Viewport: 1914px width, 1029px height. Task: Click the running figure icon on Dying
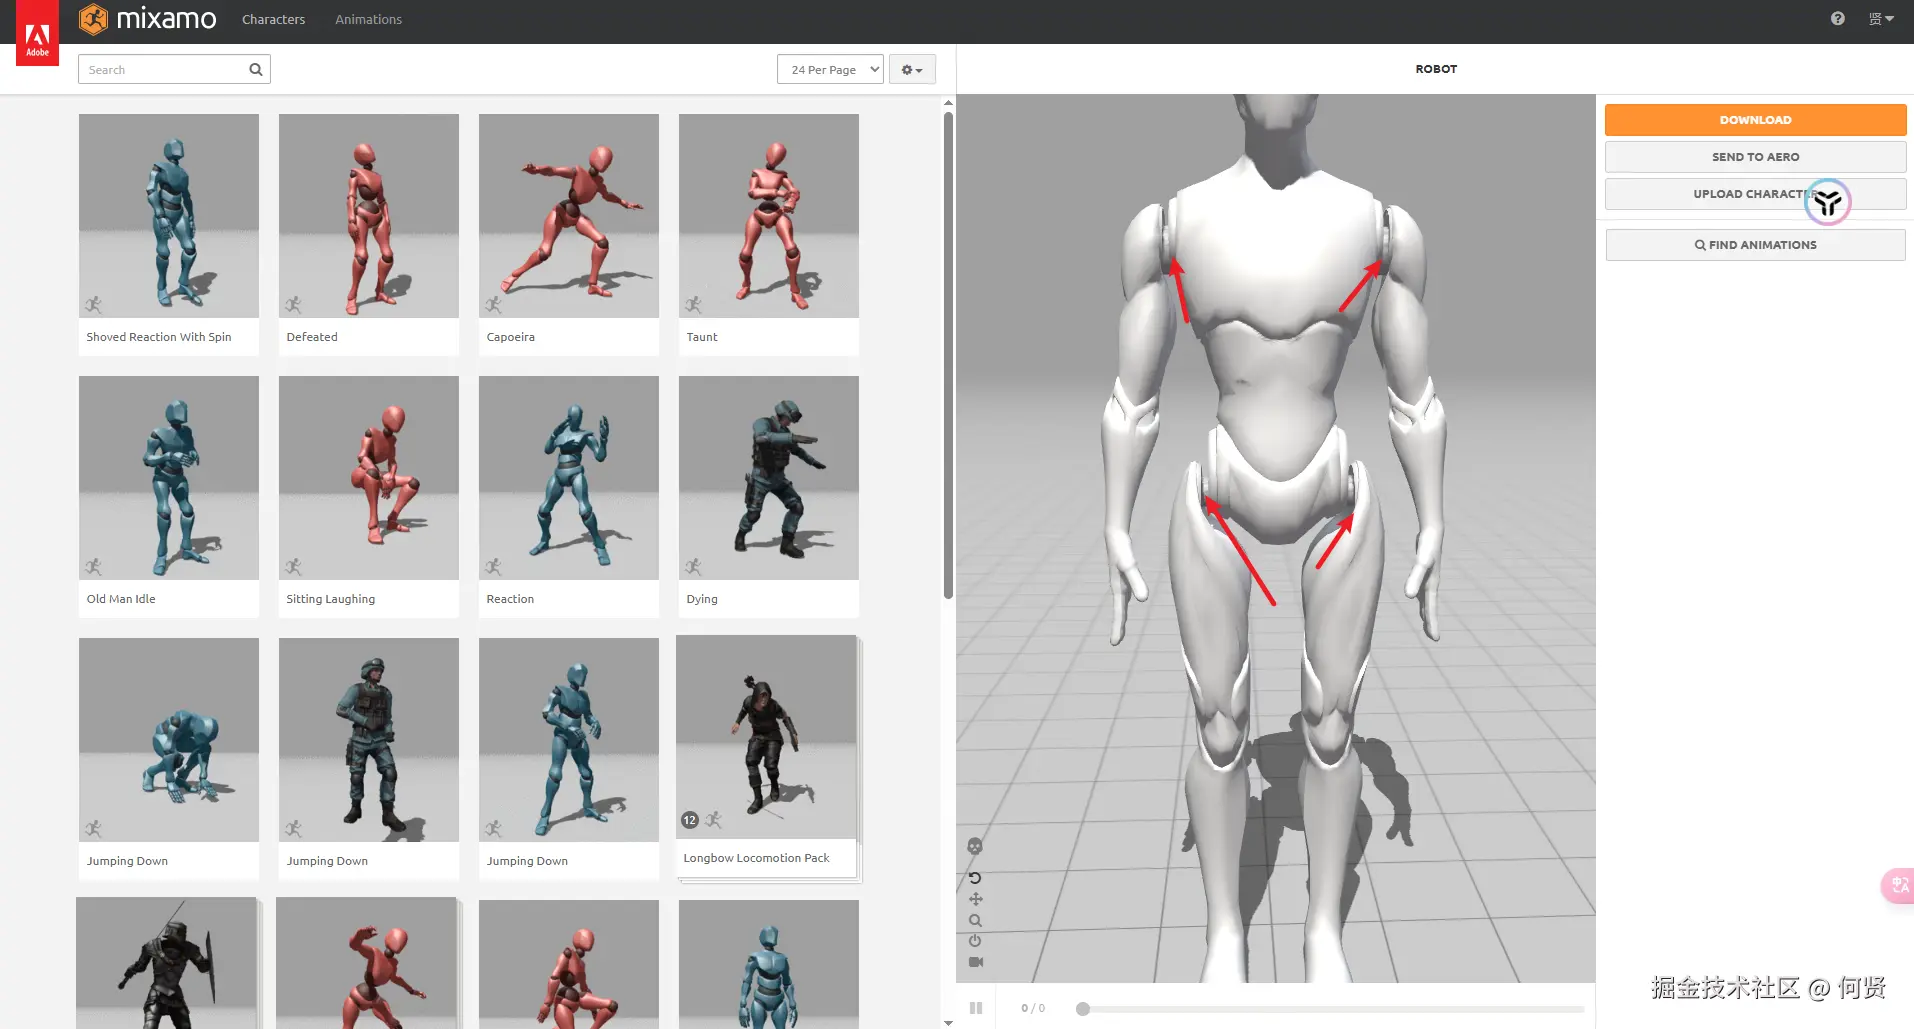693,567
